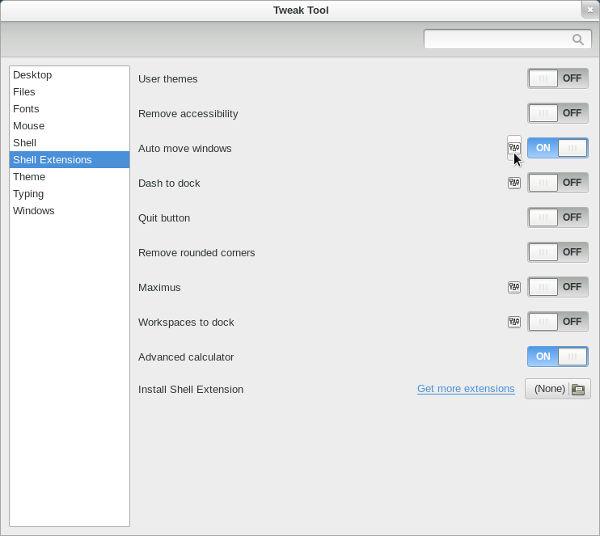
Task: Click the Remove accessibility label
Action: (188, 114)
